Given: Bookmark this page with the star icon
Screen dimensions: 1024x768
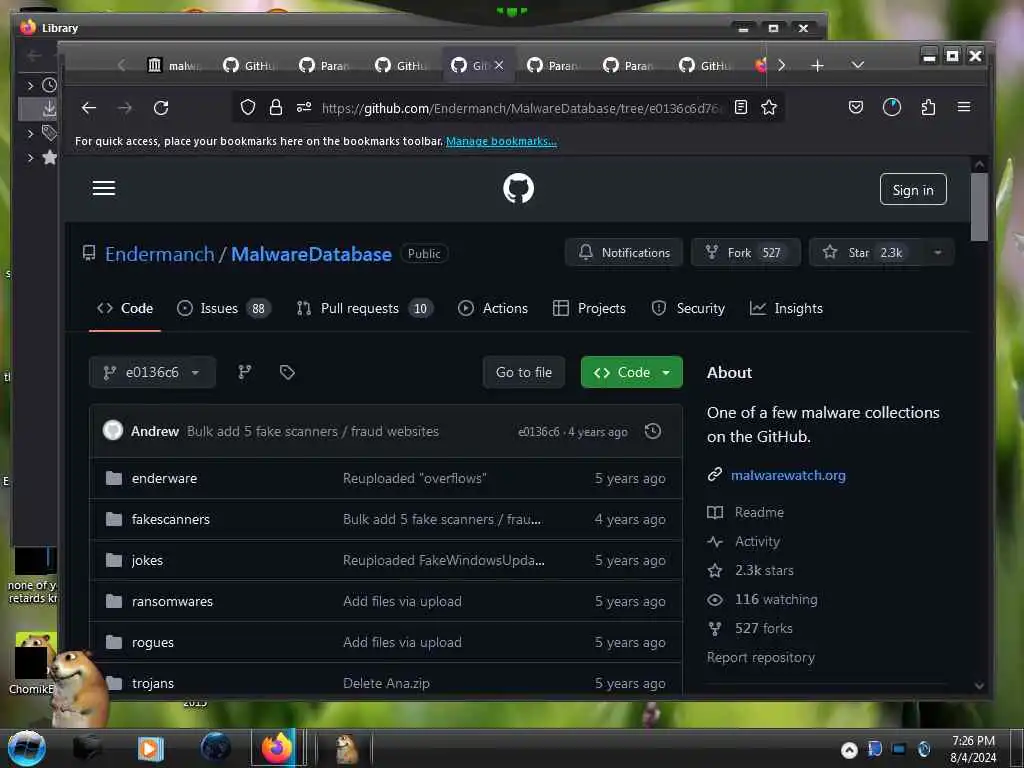Looking at the screenshot, I should pos(769,107).
